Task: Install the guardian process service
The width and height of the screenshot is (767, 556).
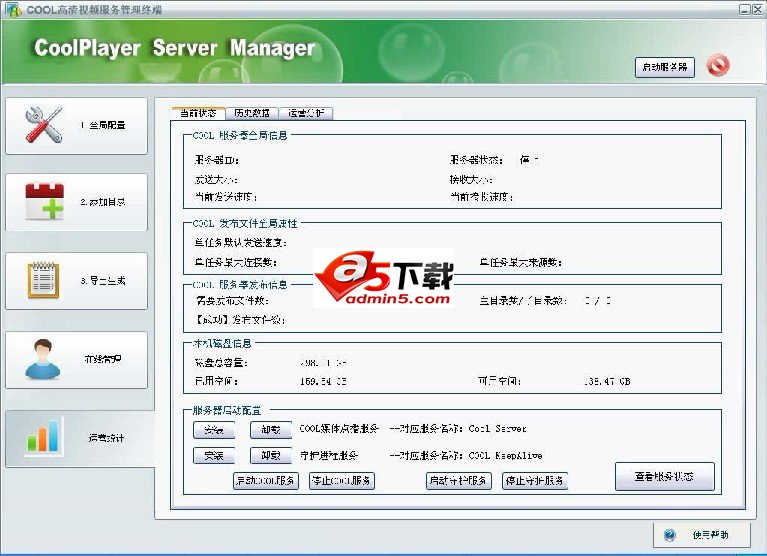Action: click(214, 456)
